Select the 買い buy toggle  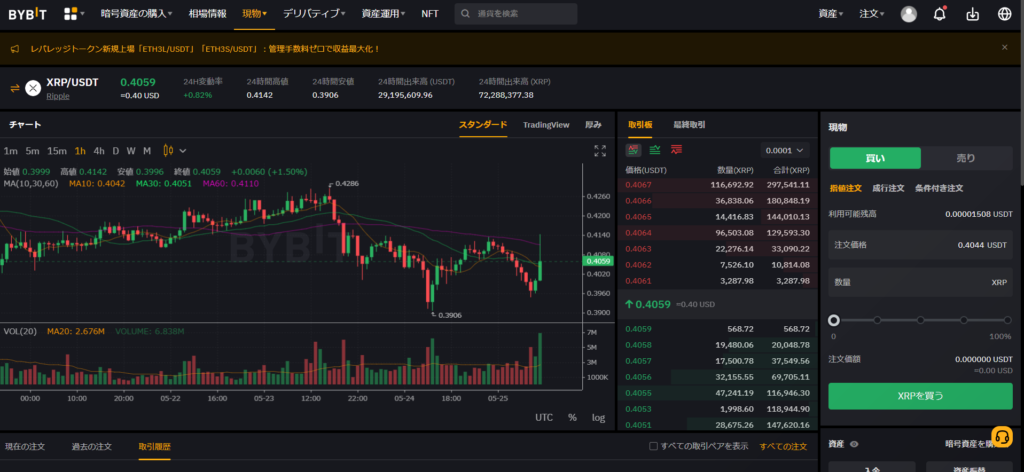click(875, 158)
